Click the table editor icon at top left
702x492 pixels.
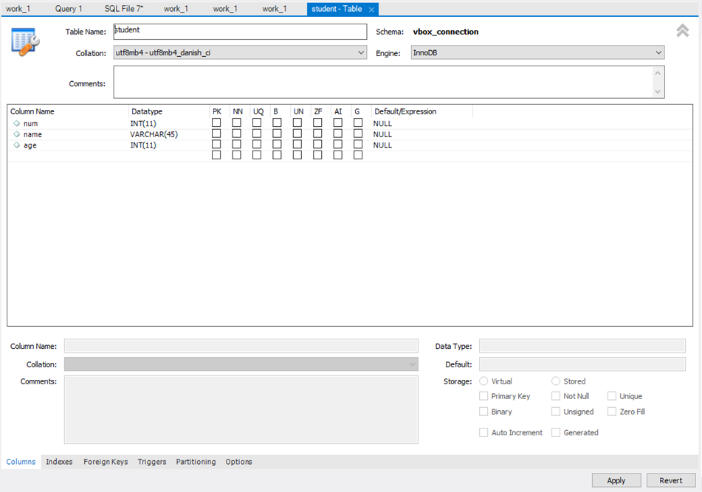[25, 42]
